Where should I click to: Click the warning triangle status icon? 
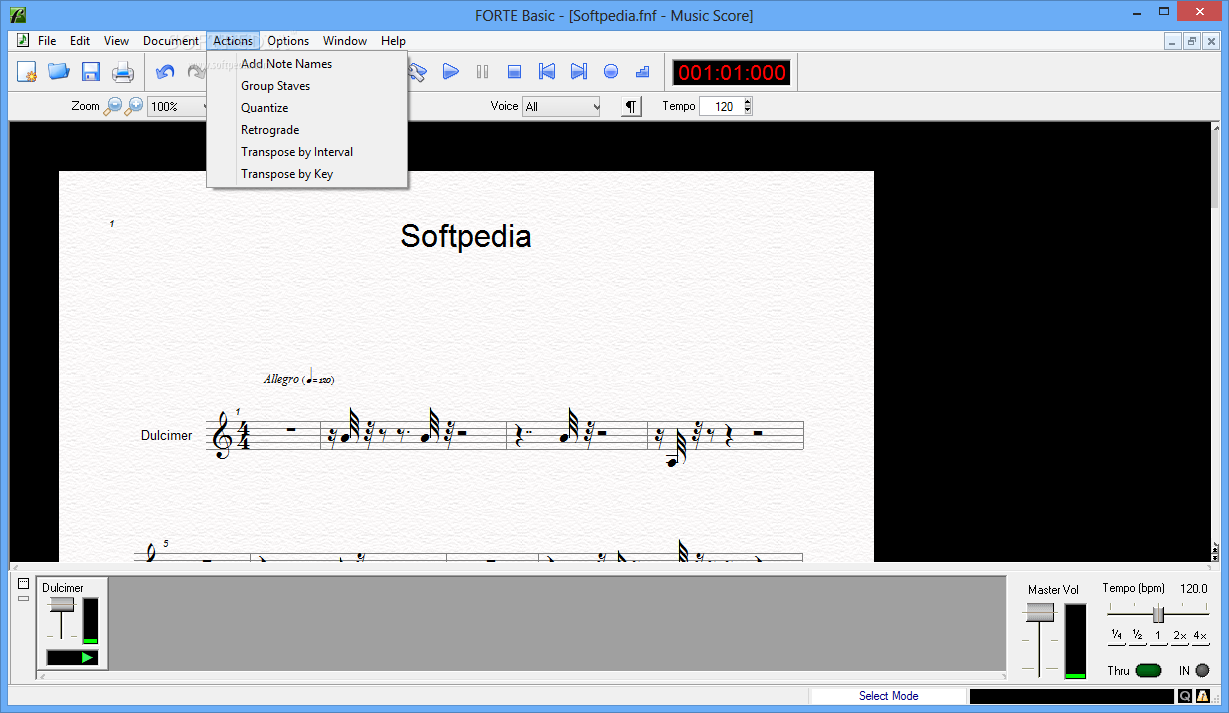coord(1203,696)
